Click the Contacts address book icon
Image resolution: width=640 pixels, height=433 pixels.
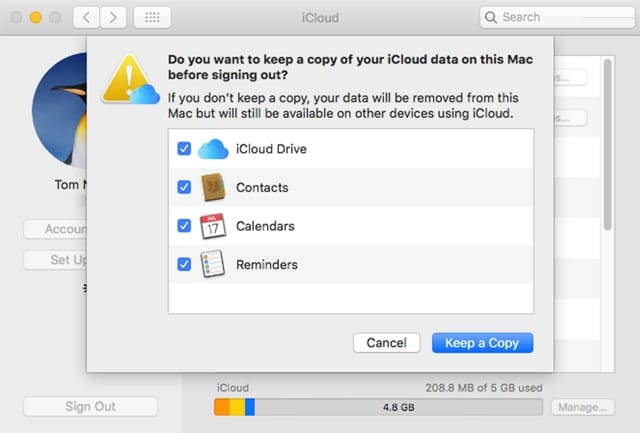point(213,187)
